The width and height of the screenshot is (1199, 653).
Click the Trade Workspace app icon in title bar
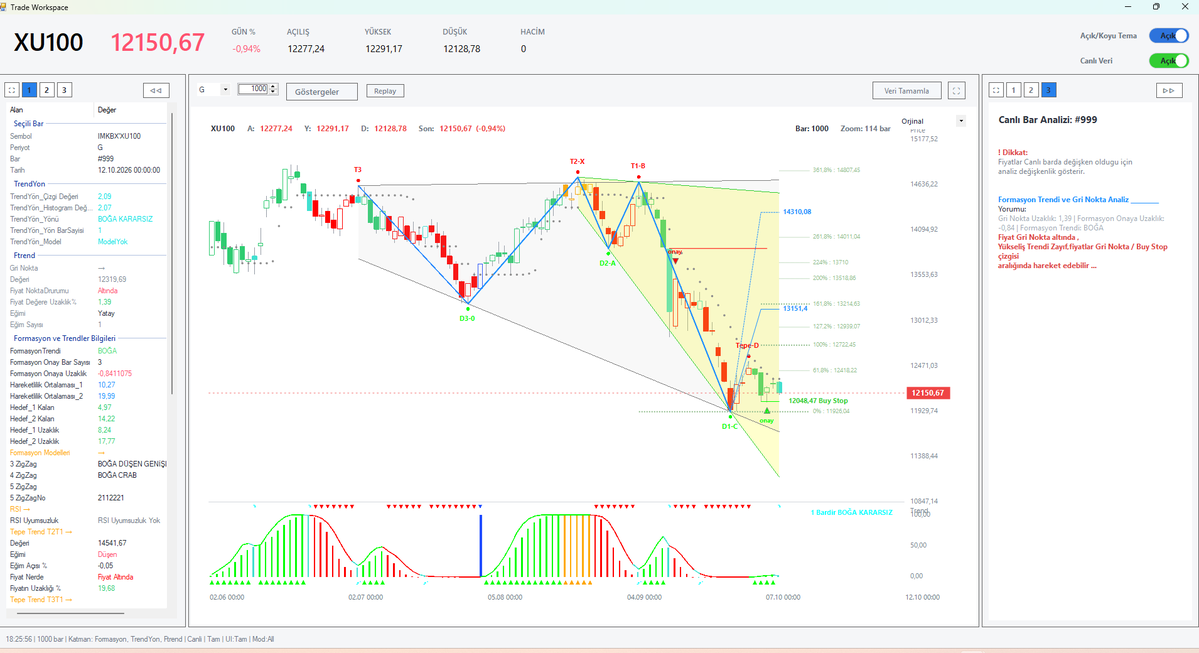pyautogui.click(x=3, y=7)
